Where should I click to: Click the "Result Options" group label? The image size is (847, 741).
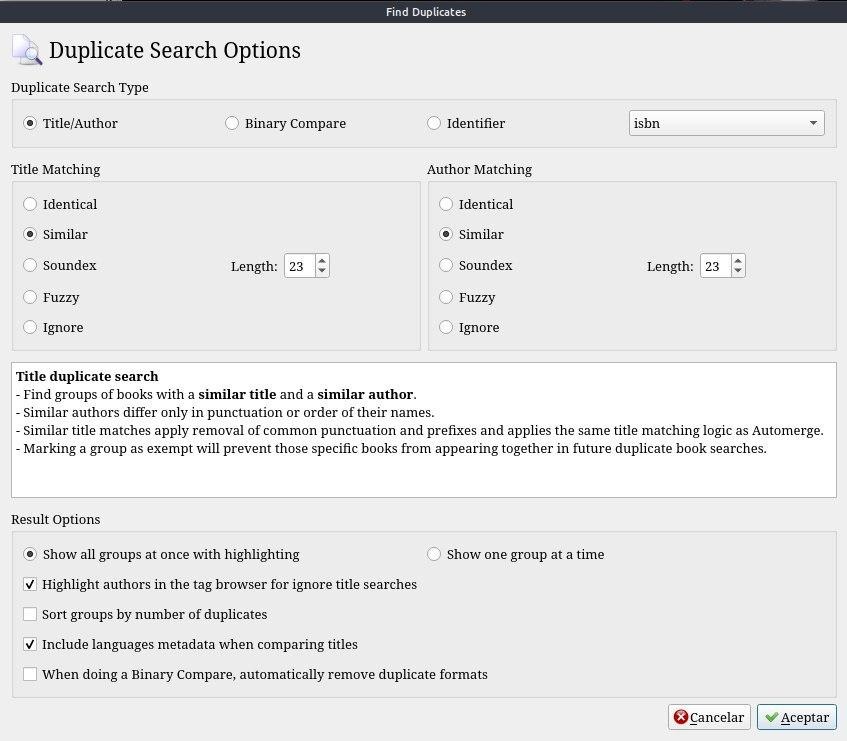(x=56, y=520)
